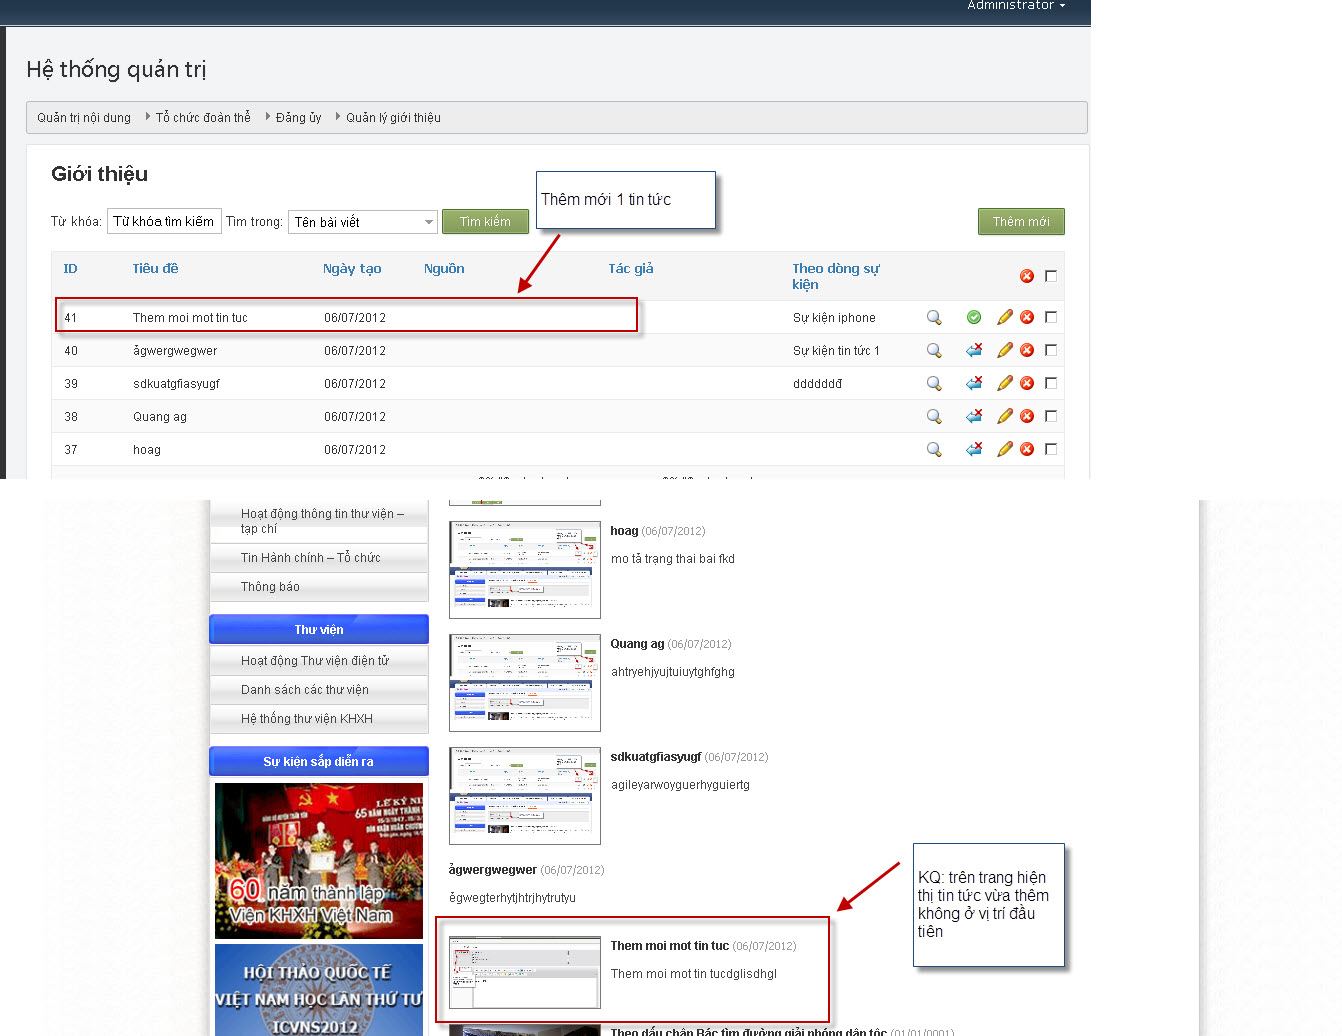Click the magnifier preview icon for row 37
The height and width of the screenshot is (1036, 1342).
point(934,450)
